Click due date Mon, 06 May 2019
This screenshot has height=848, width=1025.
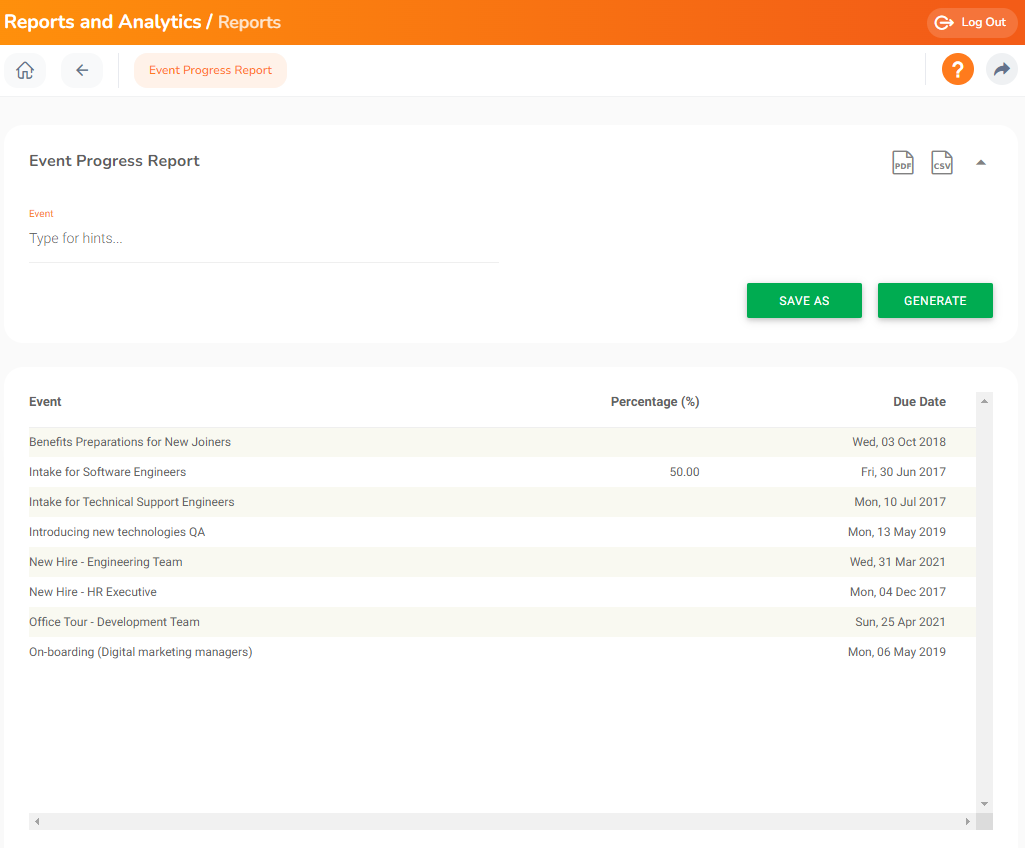click(896, 652)
